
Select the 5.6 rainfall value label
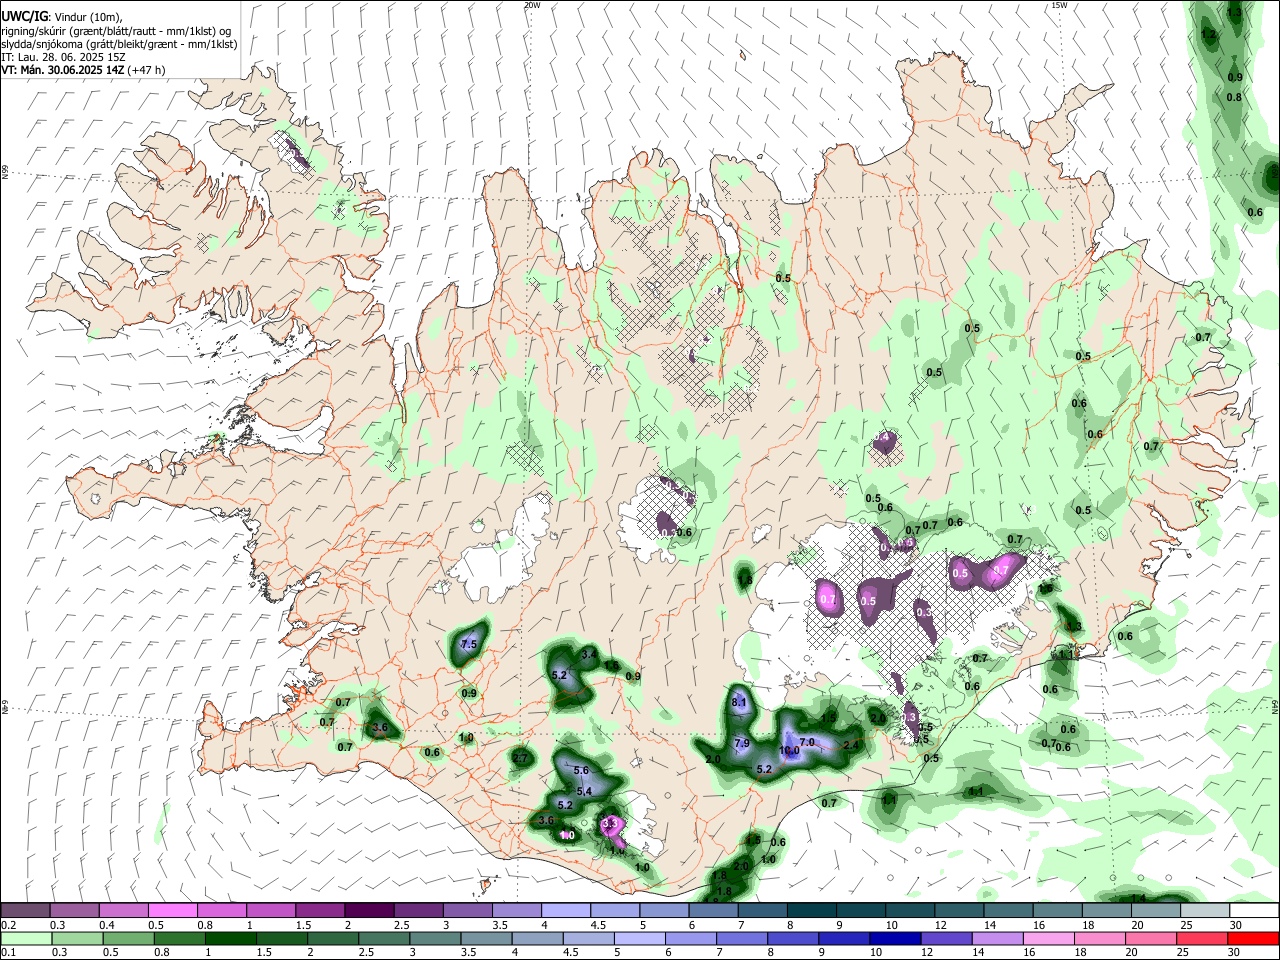(x=581, y=770)
